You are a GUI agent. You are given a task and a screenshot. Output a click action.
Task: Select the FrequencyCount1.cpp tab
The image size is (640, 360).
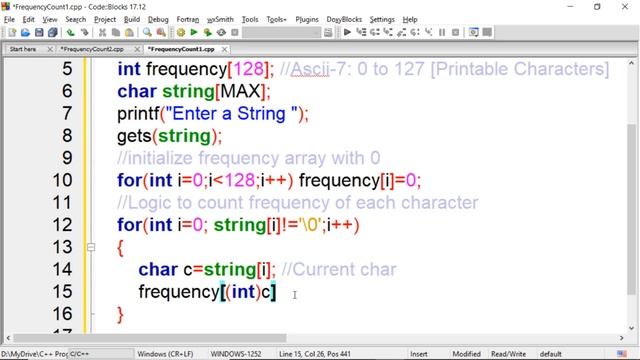pos(181,49)
